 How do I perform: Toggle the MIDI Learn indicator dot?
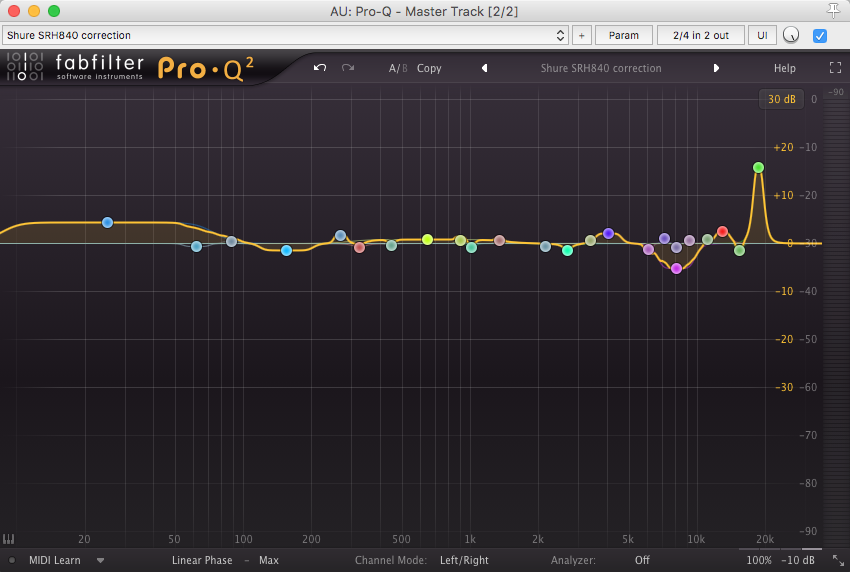click(12, 560)
